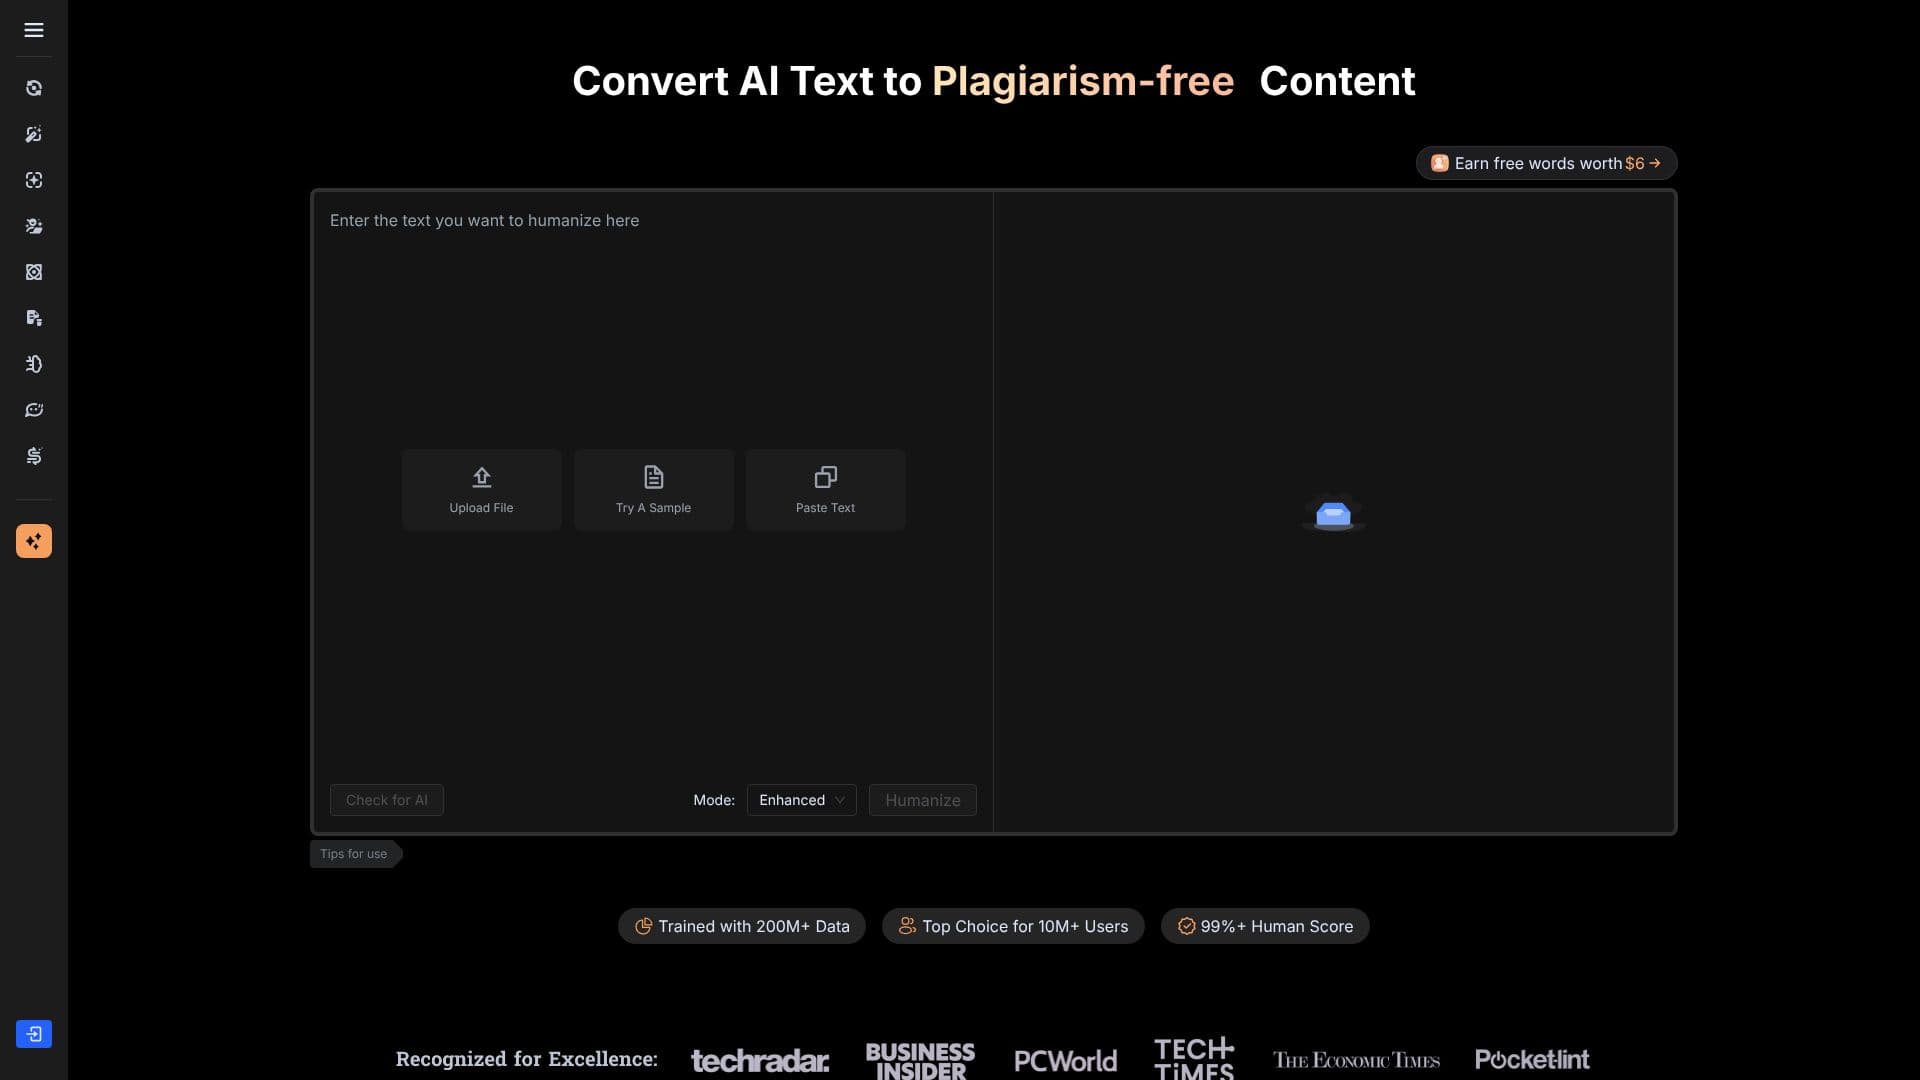Click Try A Sample card

click(x=653, y=490)
